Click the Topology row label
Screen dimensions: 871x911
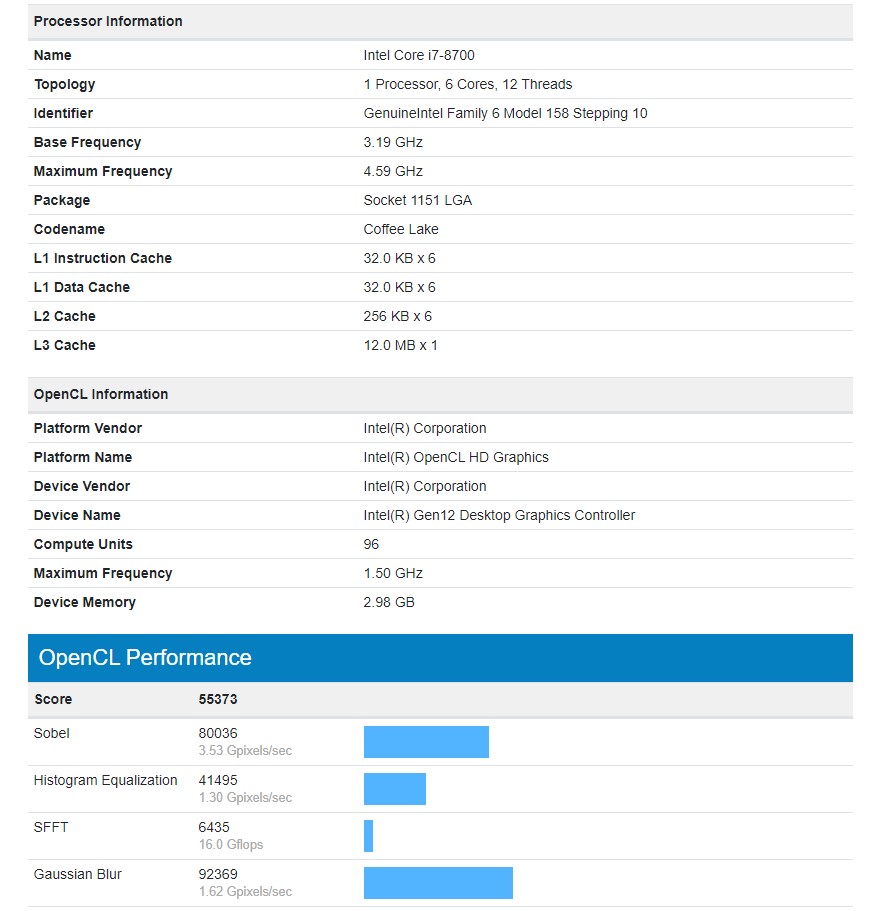(x=65, y=84)
